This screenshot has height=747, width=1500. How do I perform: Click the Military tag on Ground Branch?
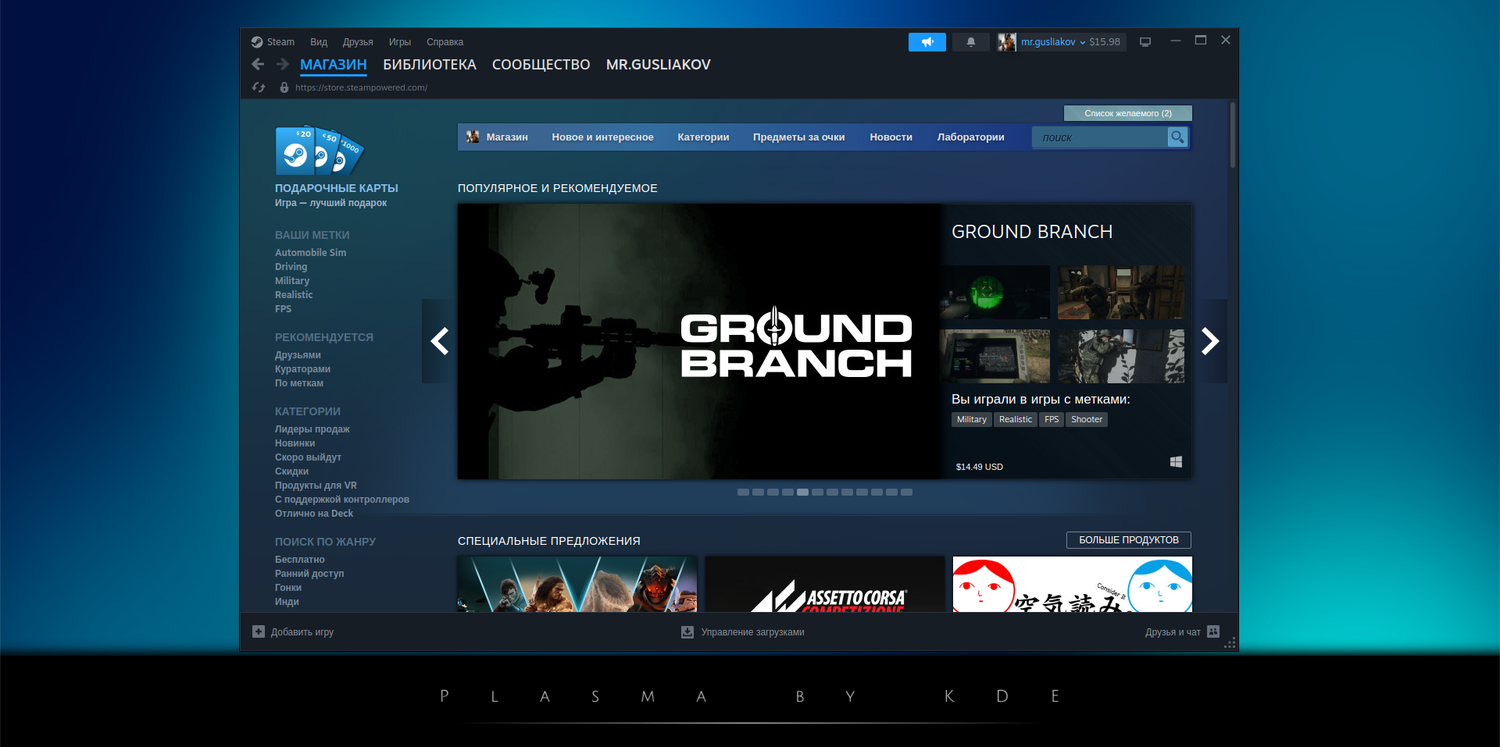click(x=972, y=420)
